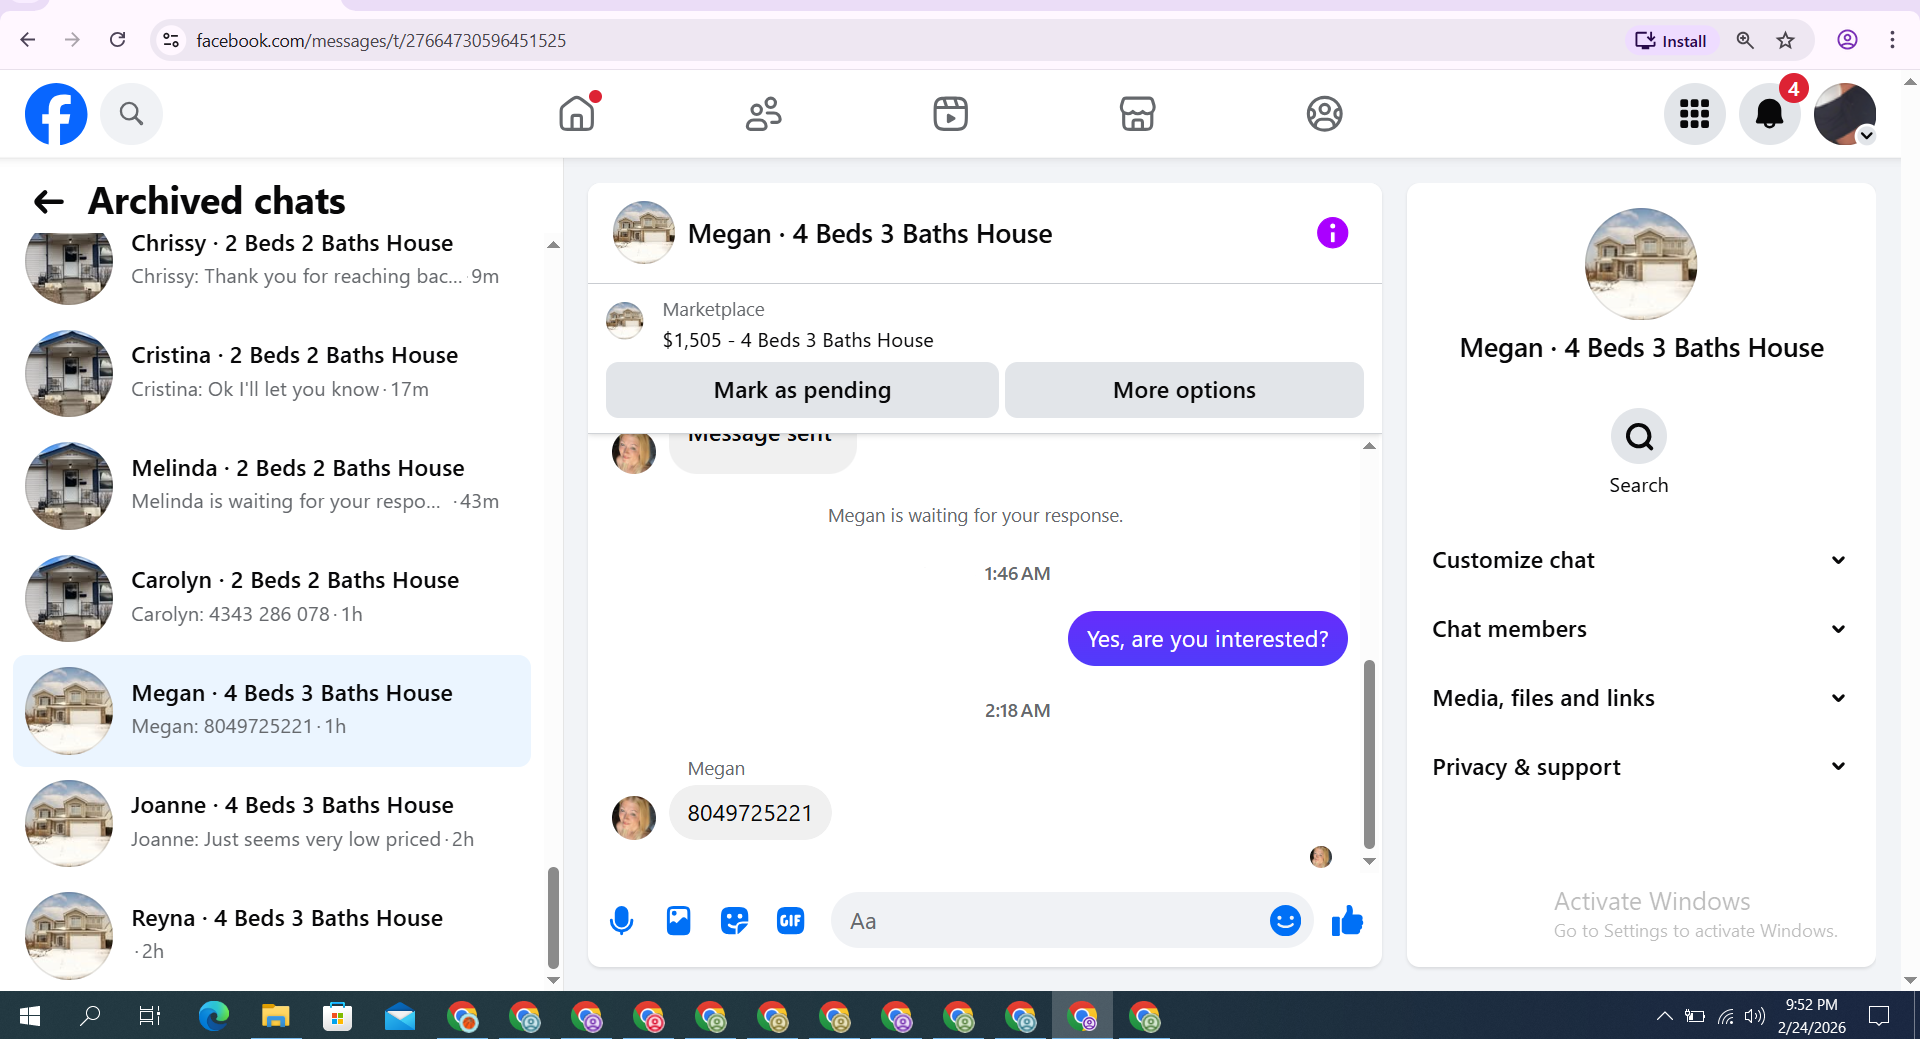Click the address bar URL

(381, 41)
